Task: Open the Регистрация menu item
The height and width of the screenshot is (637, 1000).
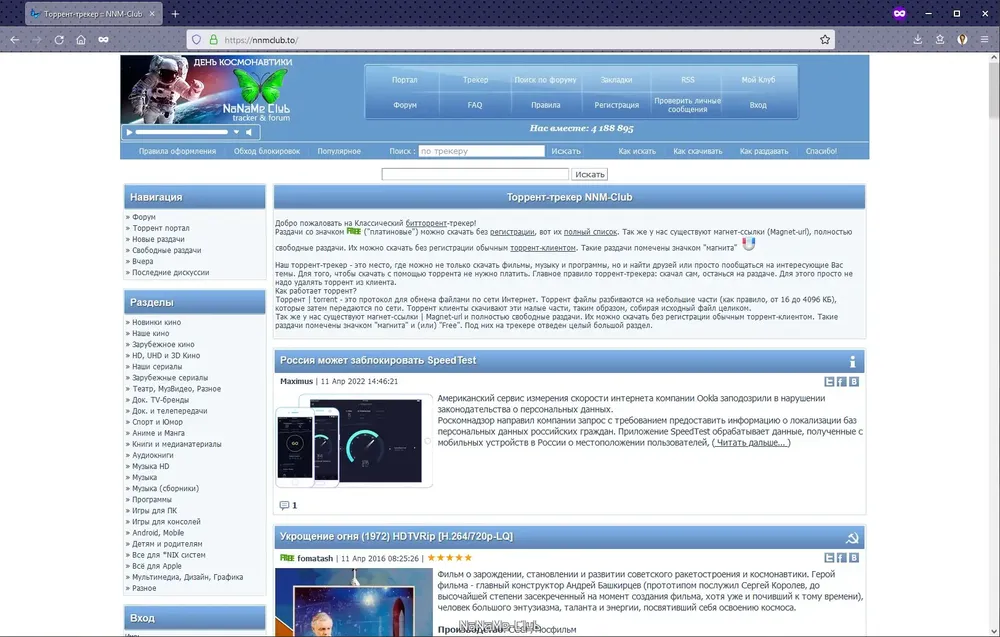Action: click(x=616, y=105)
